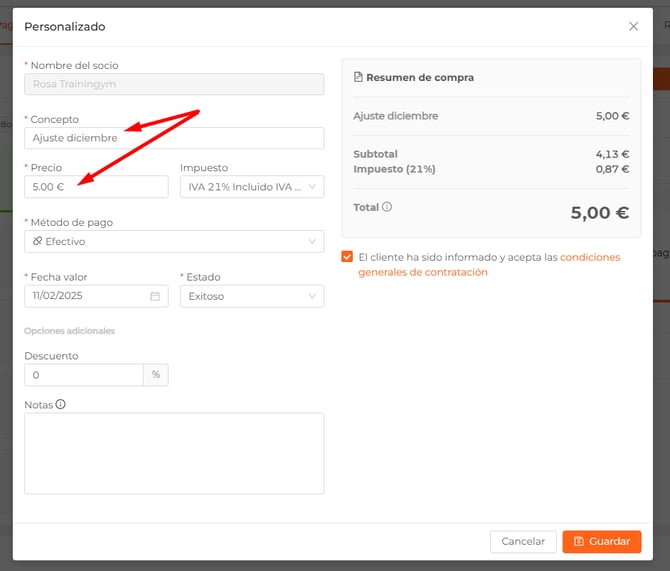Image resolution: width=670 pixels, height=571 pixels.
Task: Click the Resumen de compra document icon
Action: tap(358, 77)
